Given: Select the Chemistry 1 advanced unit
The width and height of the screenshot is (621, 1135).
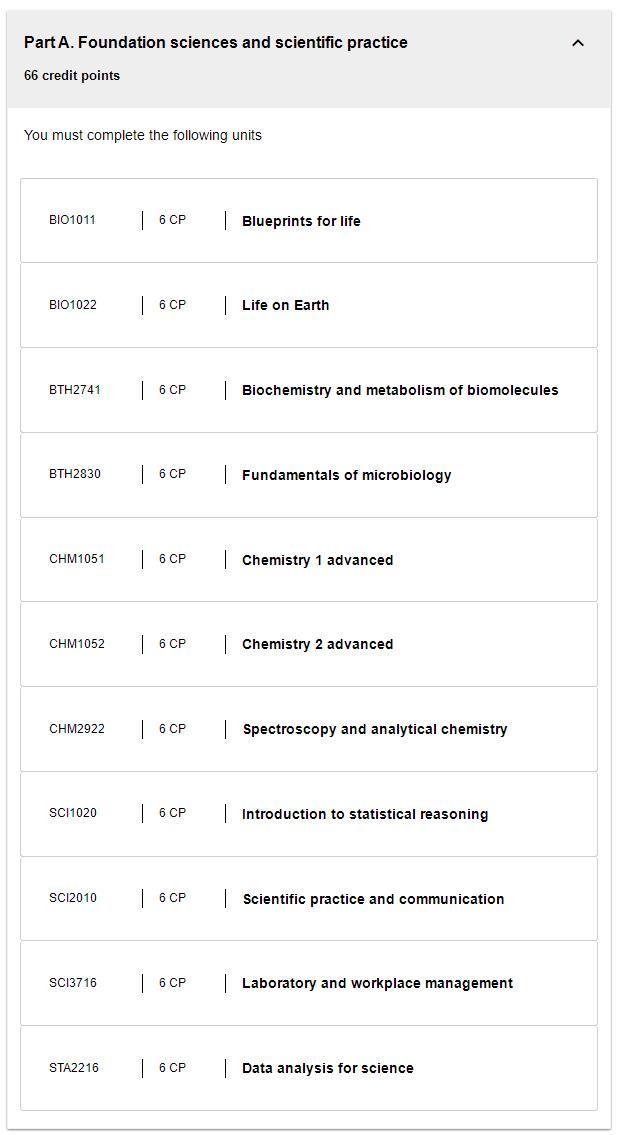Looking at the screenshot, I should click(309, 560).
